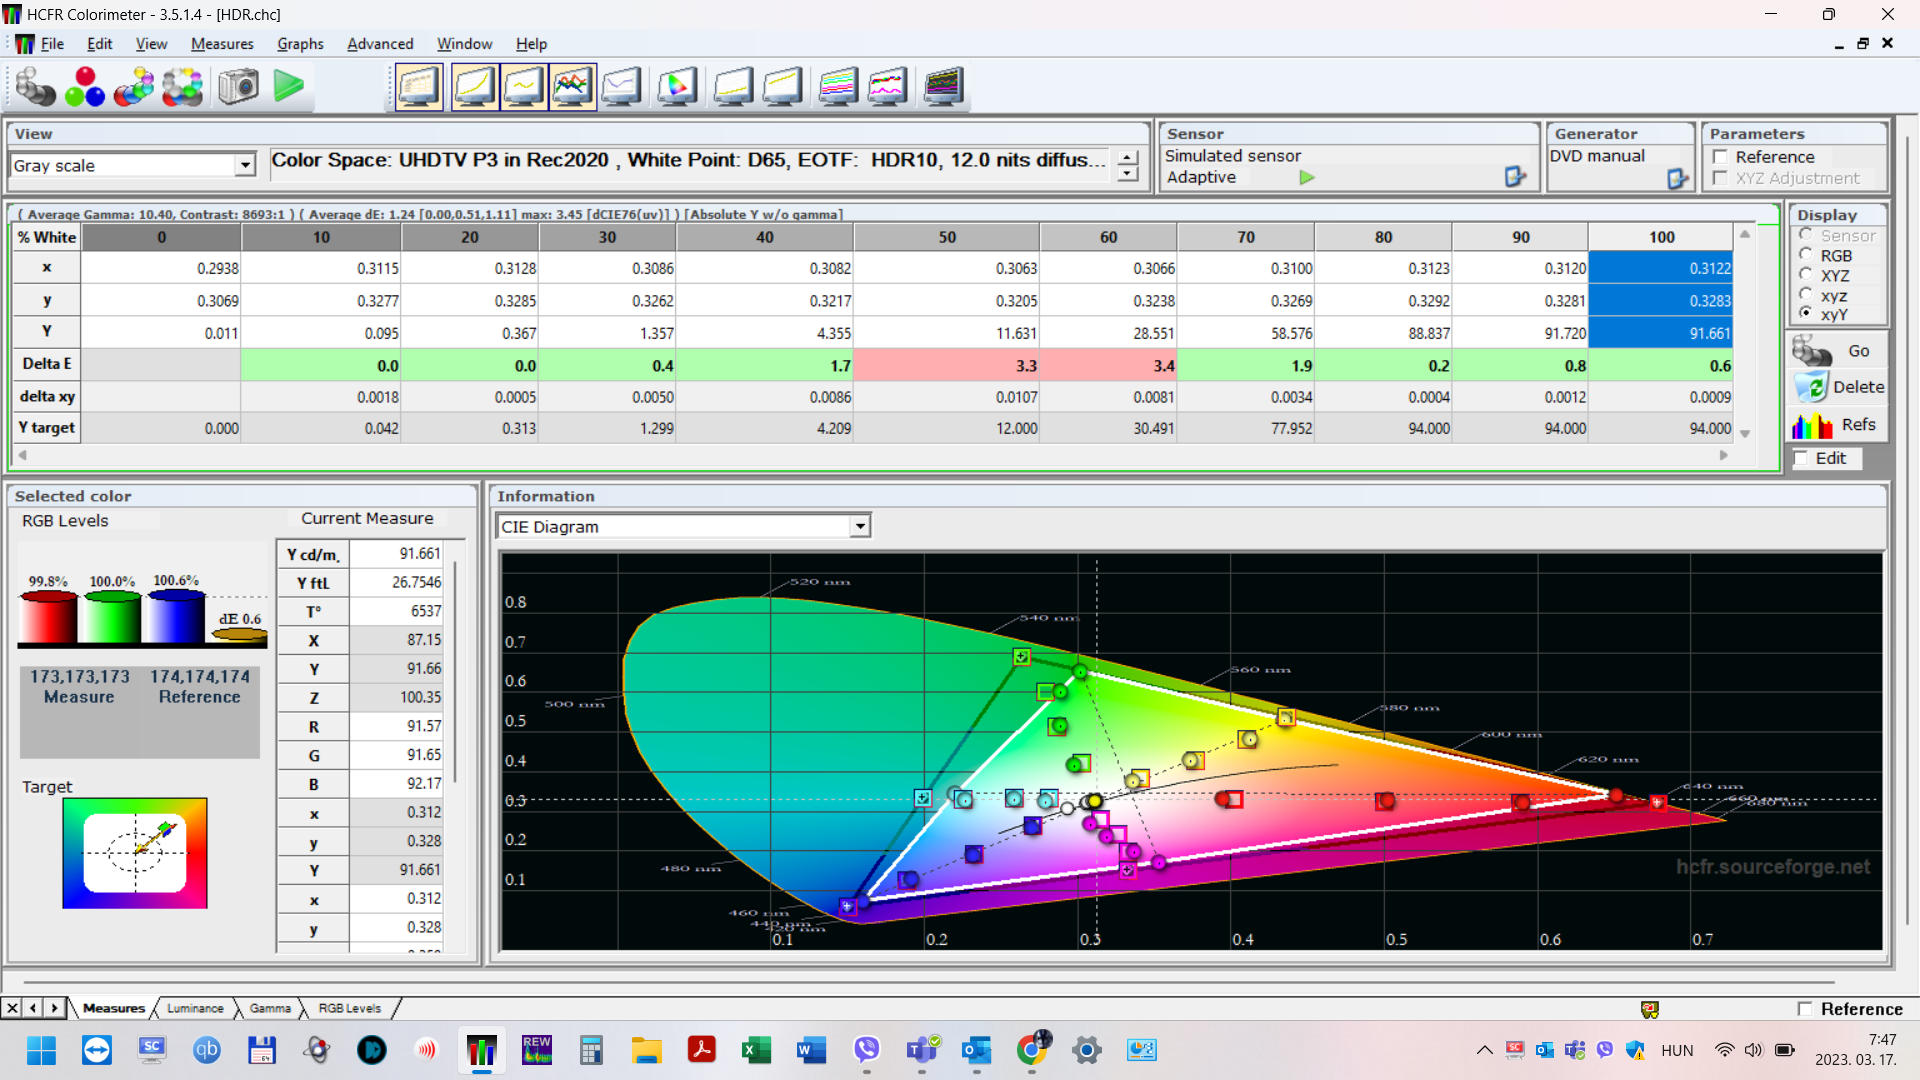Click the Delete button in the Display panel

(x=1838, y=387)
